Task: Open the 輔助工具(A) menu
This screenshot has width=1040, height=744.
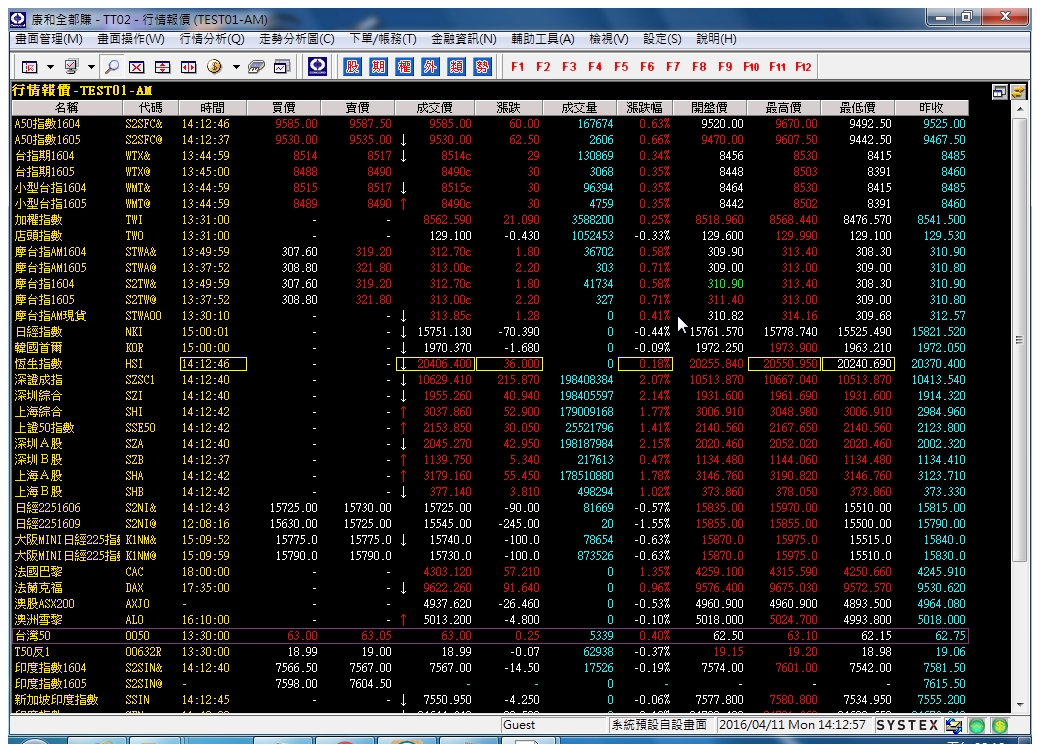Action: point(543,39)
